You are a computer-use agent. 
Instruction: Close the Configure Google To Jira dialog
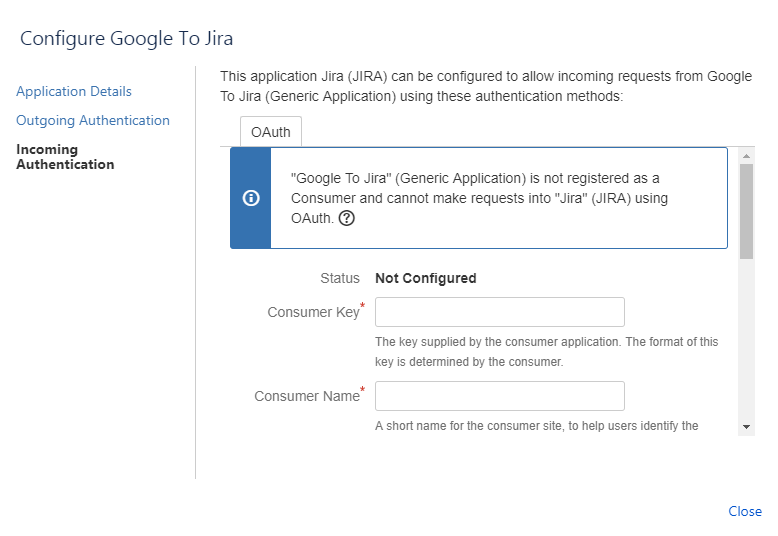745,511
